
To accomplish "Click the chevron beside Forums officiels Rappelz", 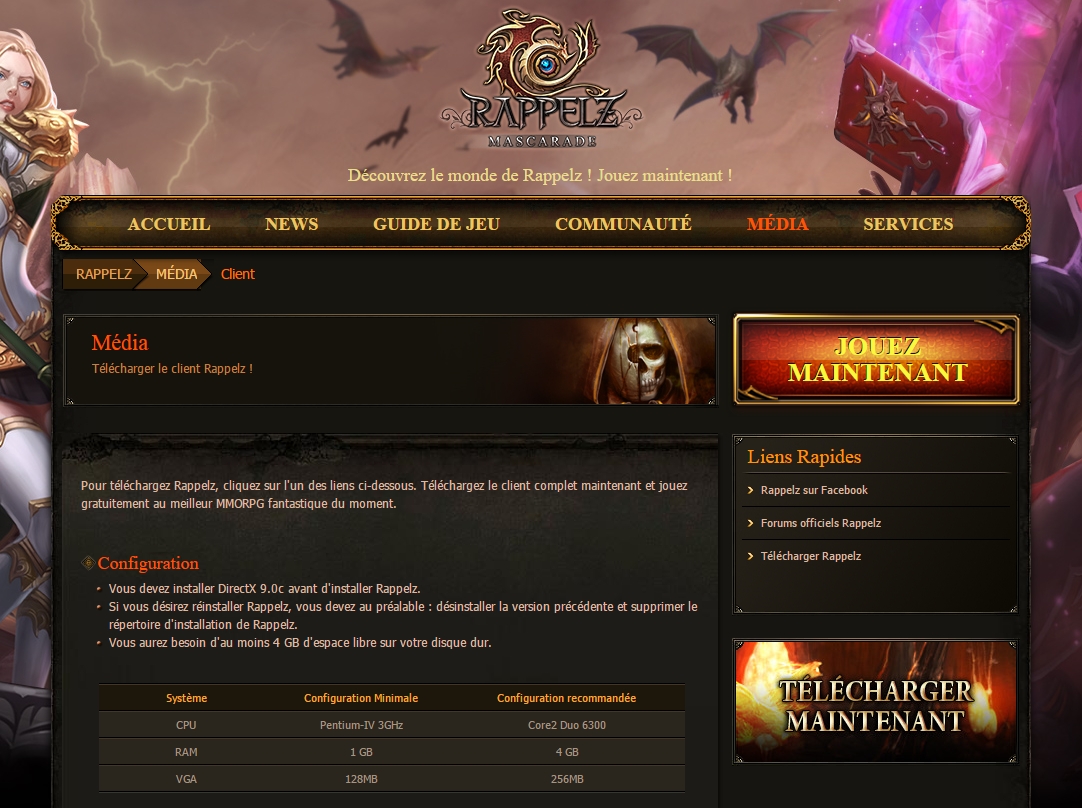I will [x=751, y=523].
